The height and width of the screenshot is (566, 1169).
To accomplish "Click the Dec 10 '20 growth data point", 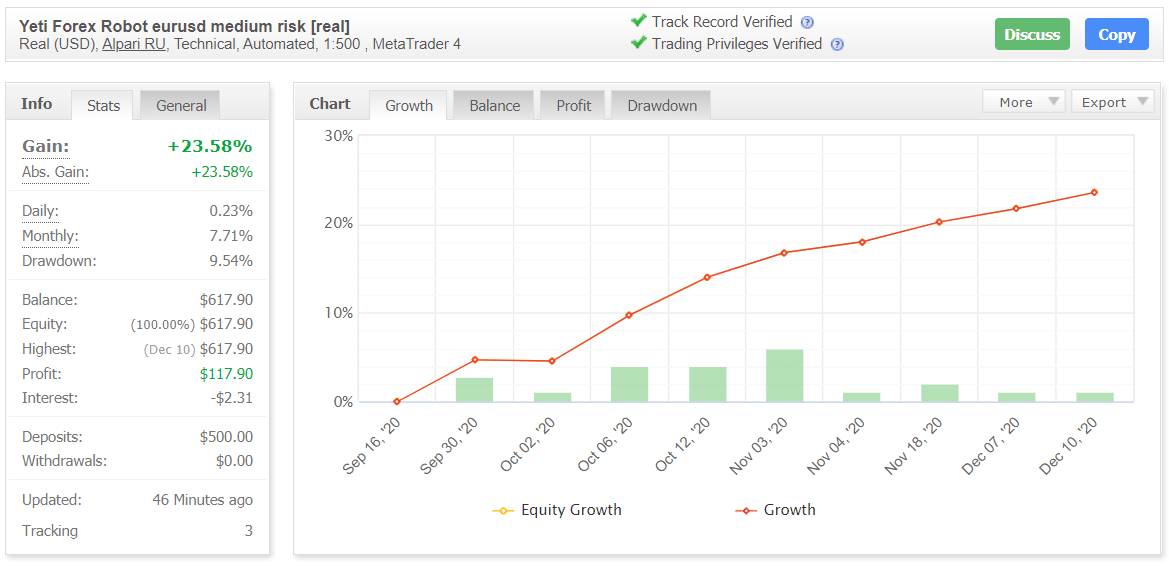I will point(1094,192).
